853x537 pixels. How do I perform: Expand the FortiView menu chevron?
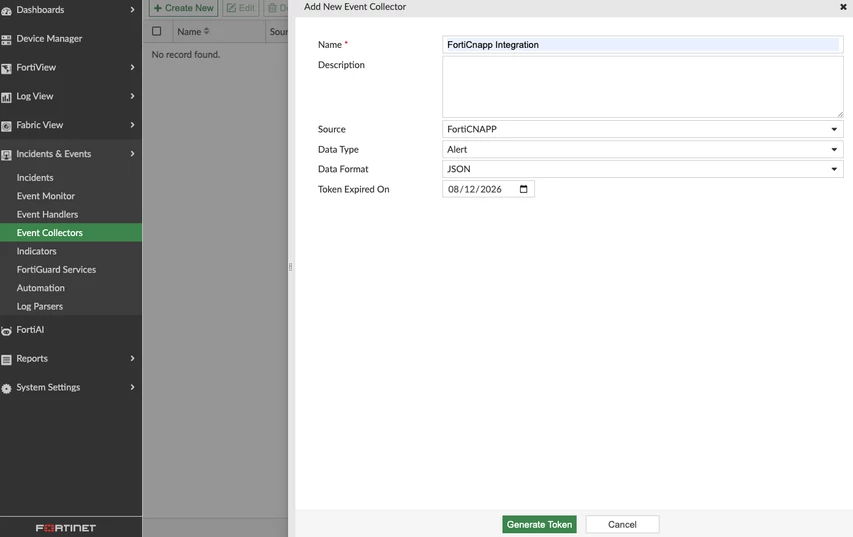(x=132, y=67)
